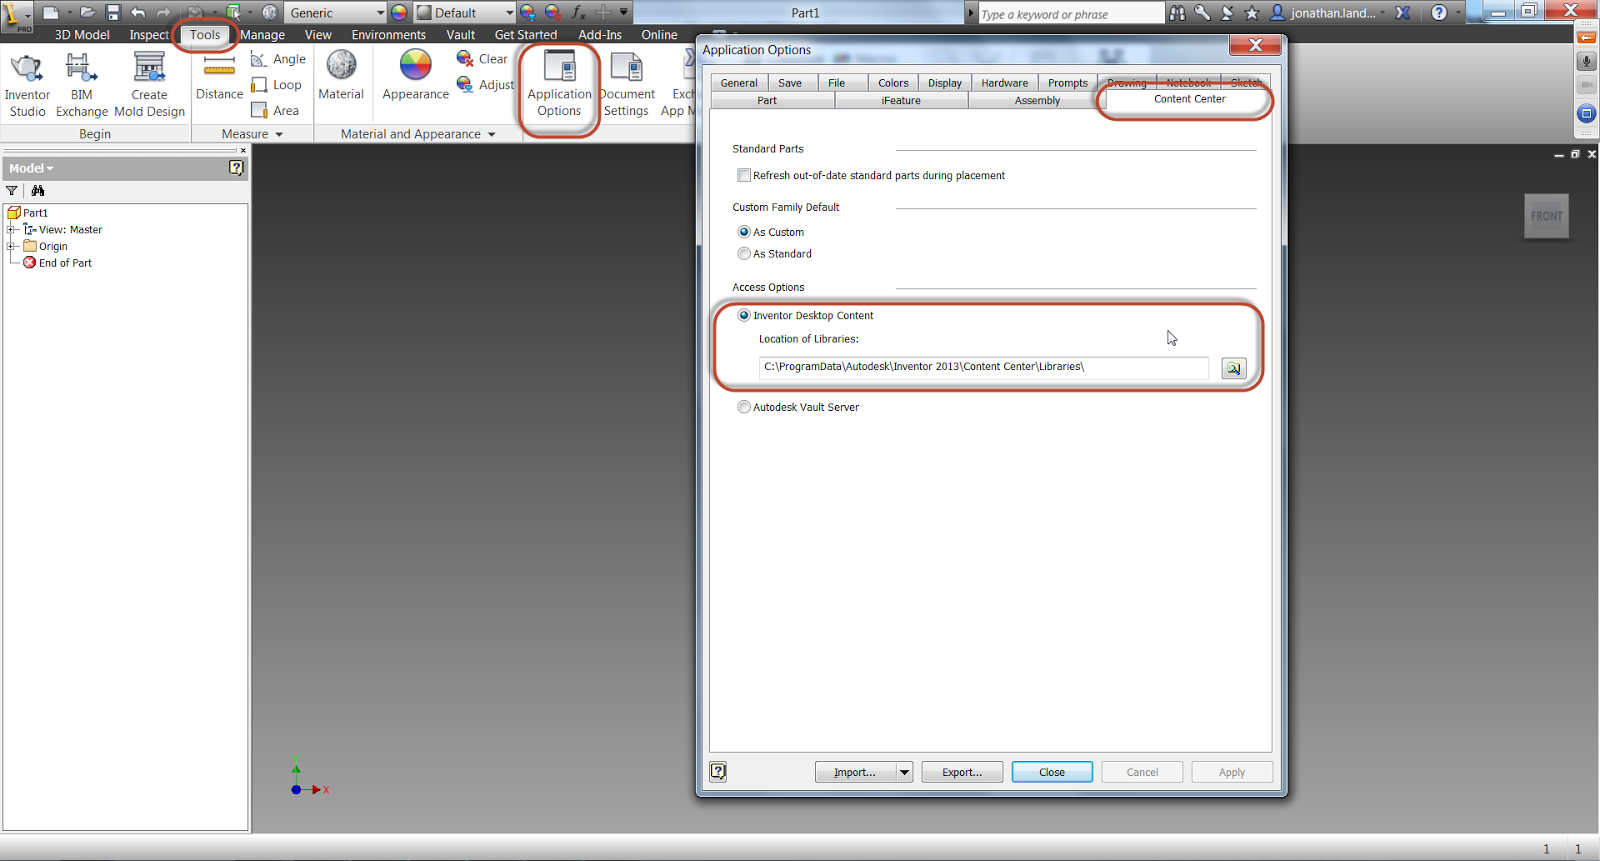Open the Autodesk Exchange X icon

click(x=1403, y=12)
